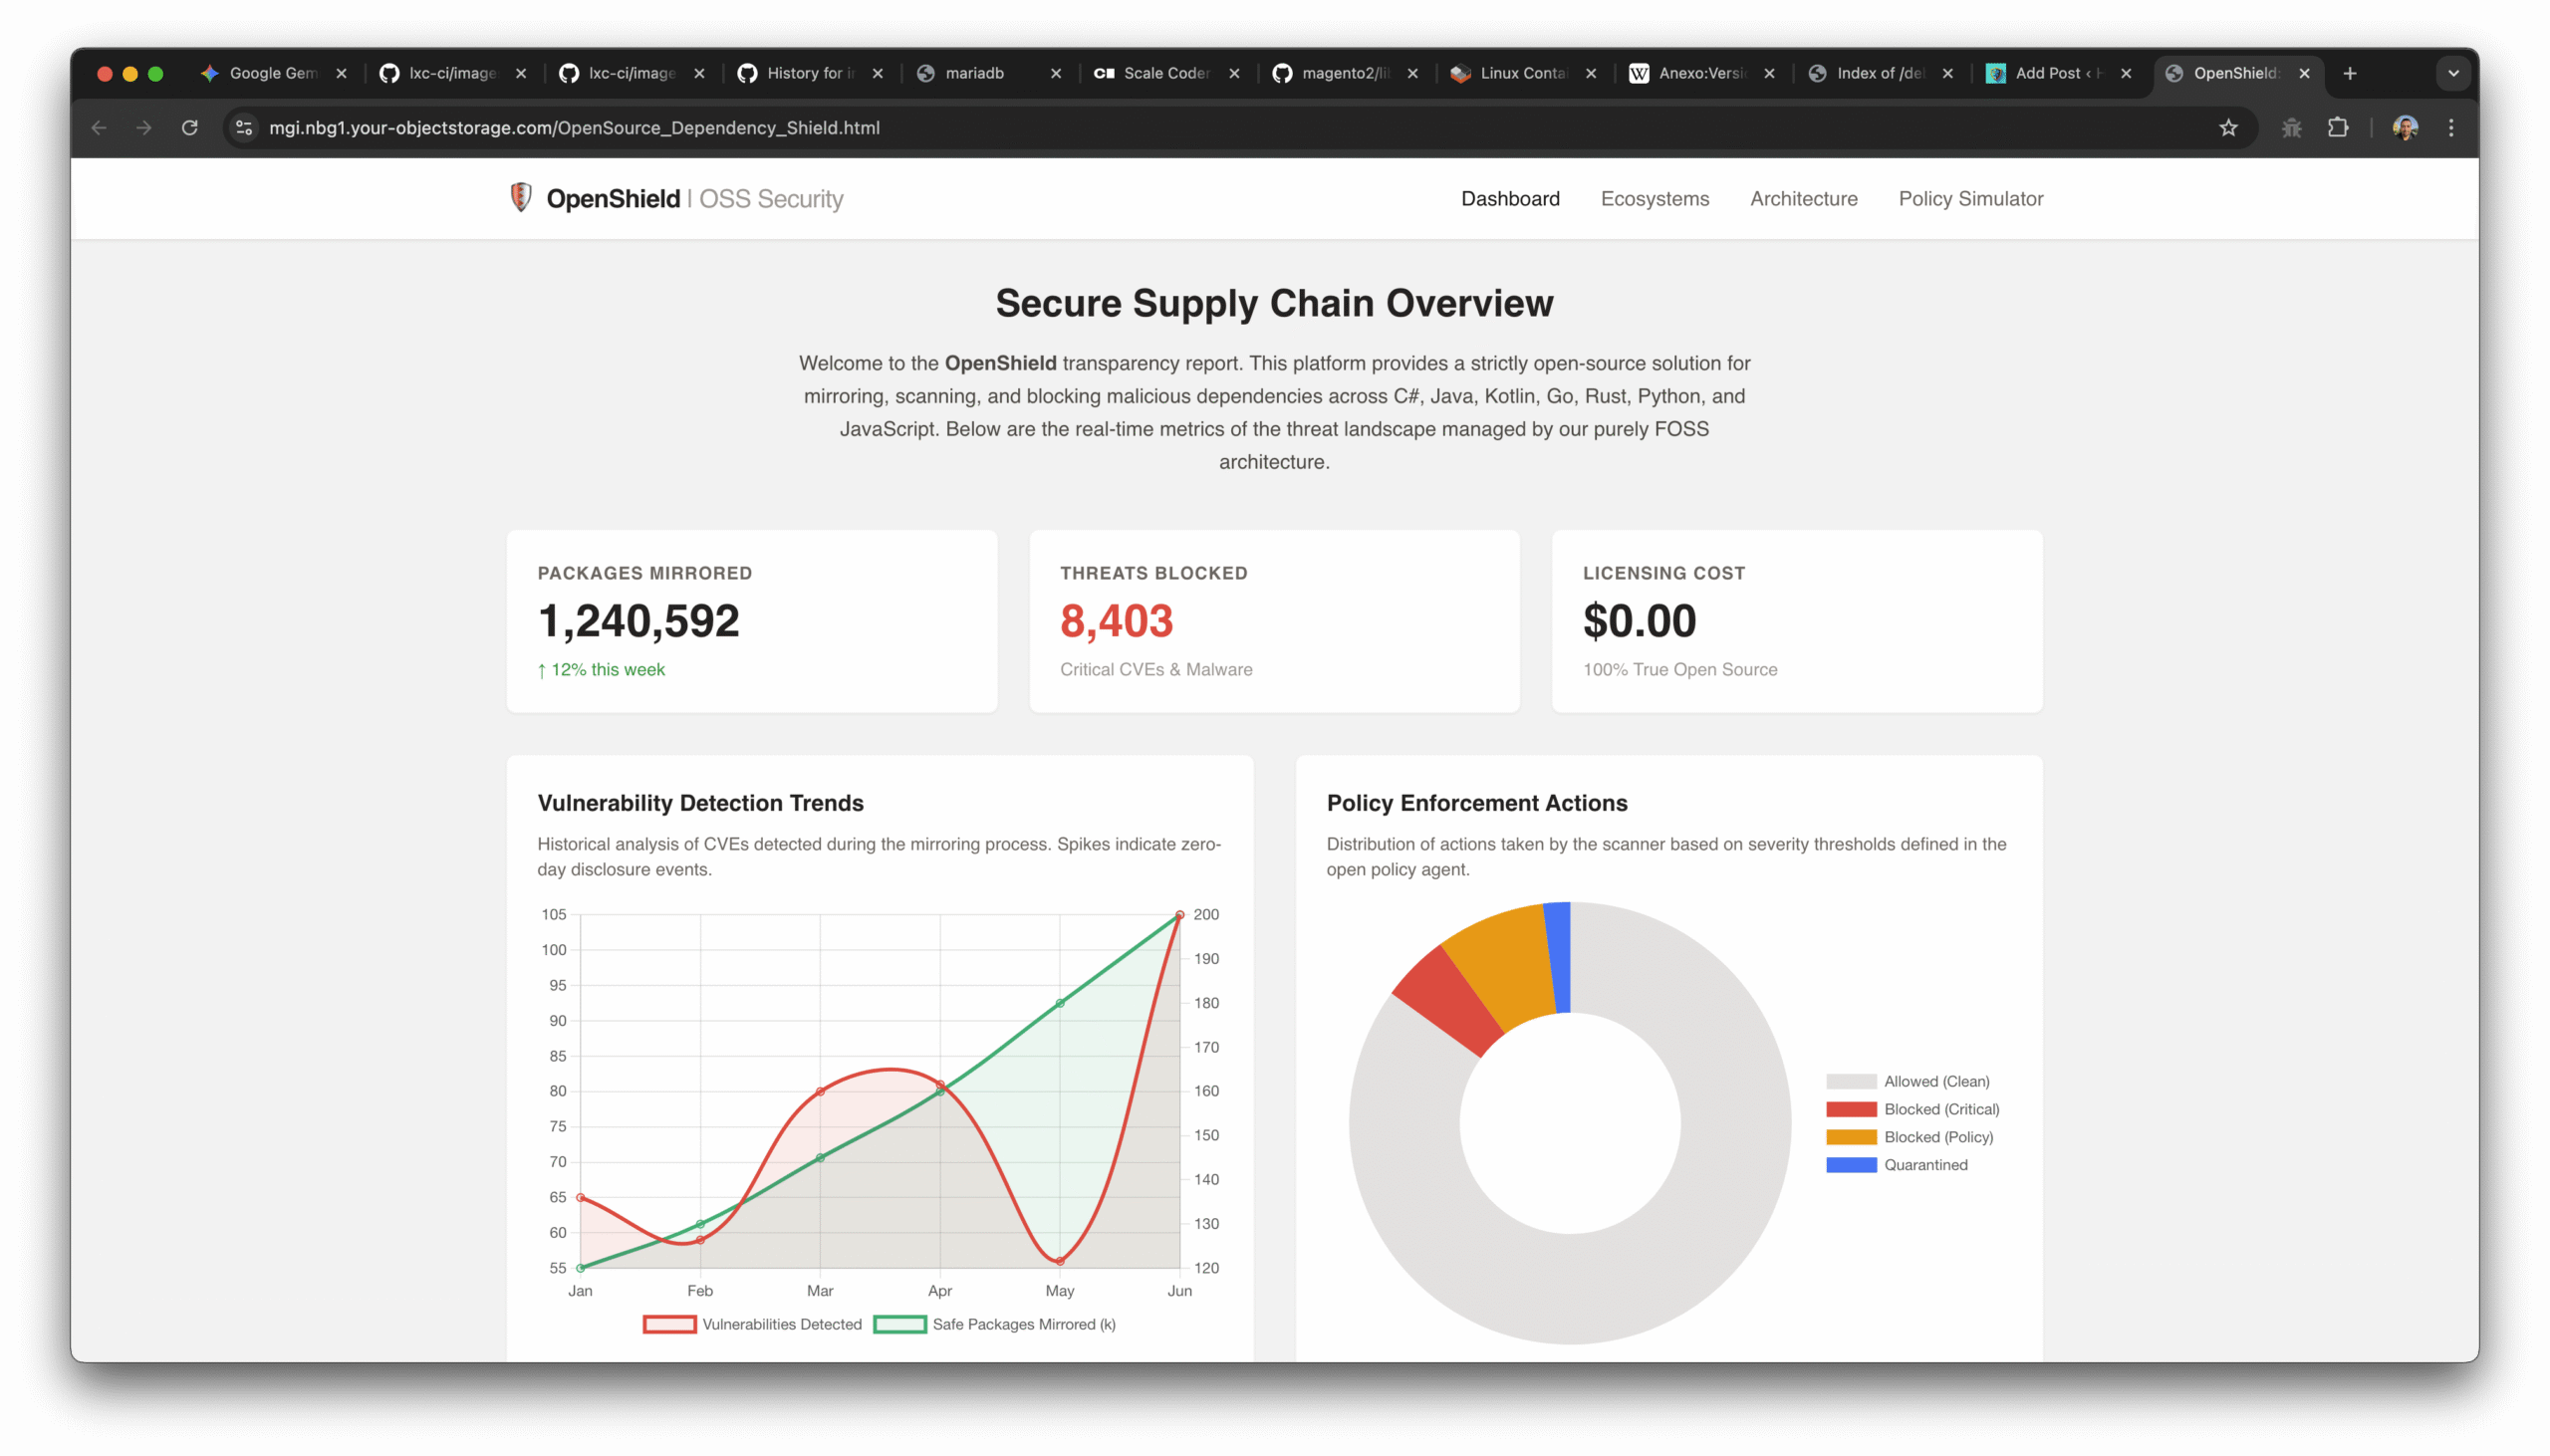2550x1456 pixels.
Task: Click the grey bug-shaped extension icon
Action: pyautogui.click(x=2290, y=127)
